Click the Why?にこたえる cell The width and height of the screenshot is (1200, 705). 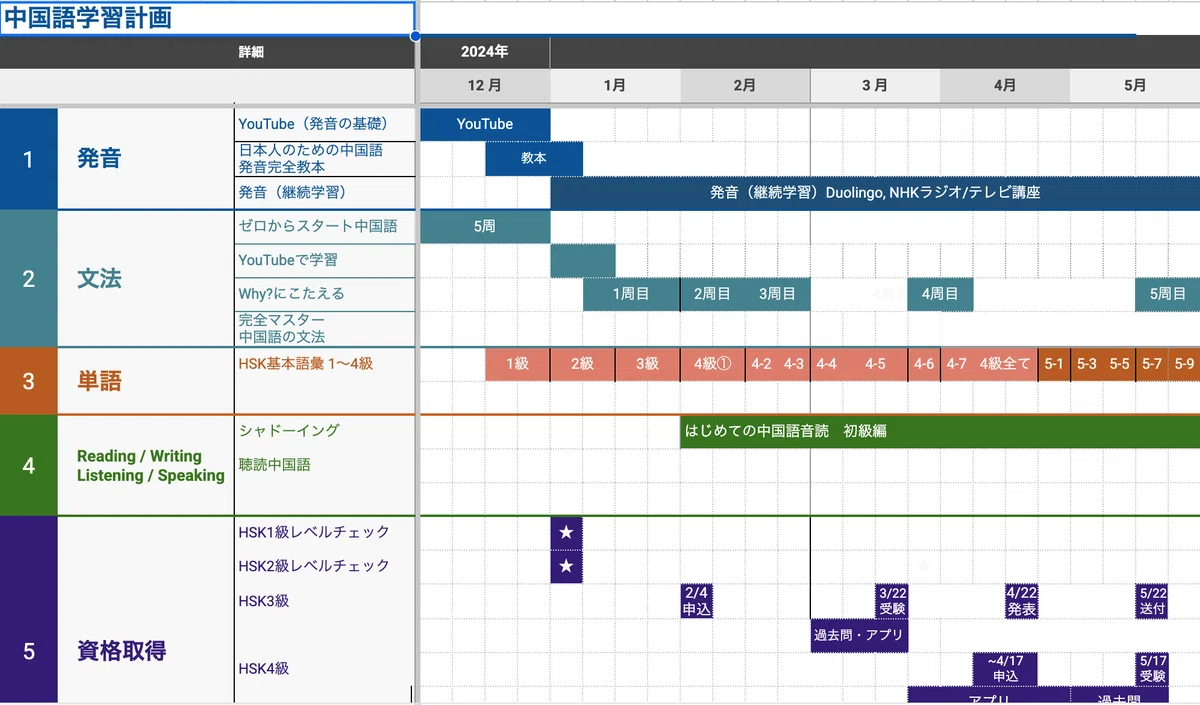coord(325,294)
